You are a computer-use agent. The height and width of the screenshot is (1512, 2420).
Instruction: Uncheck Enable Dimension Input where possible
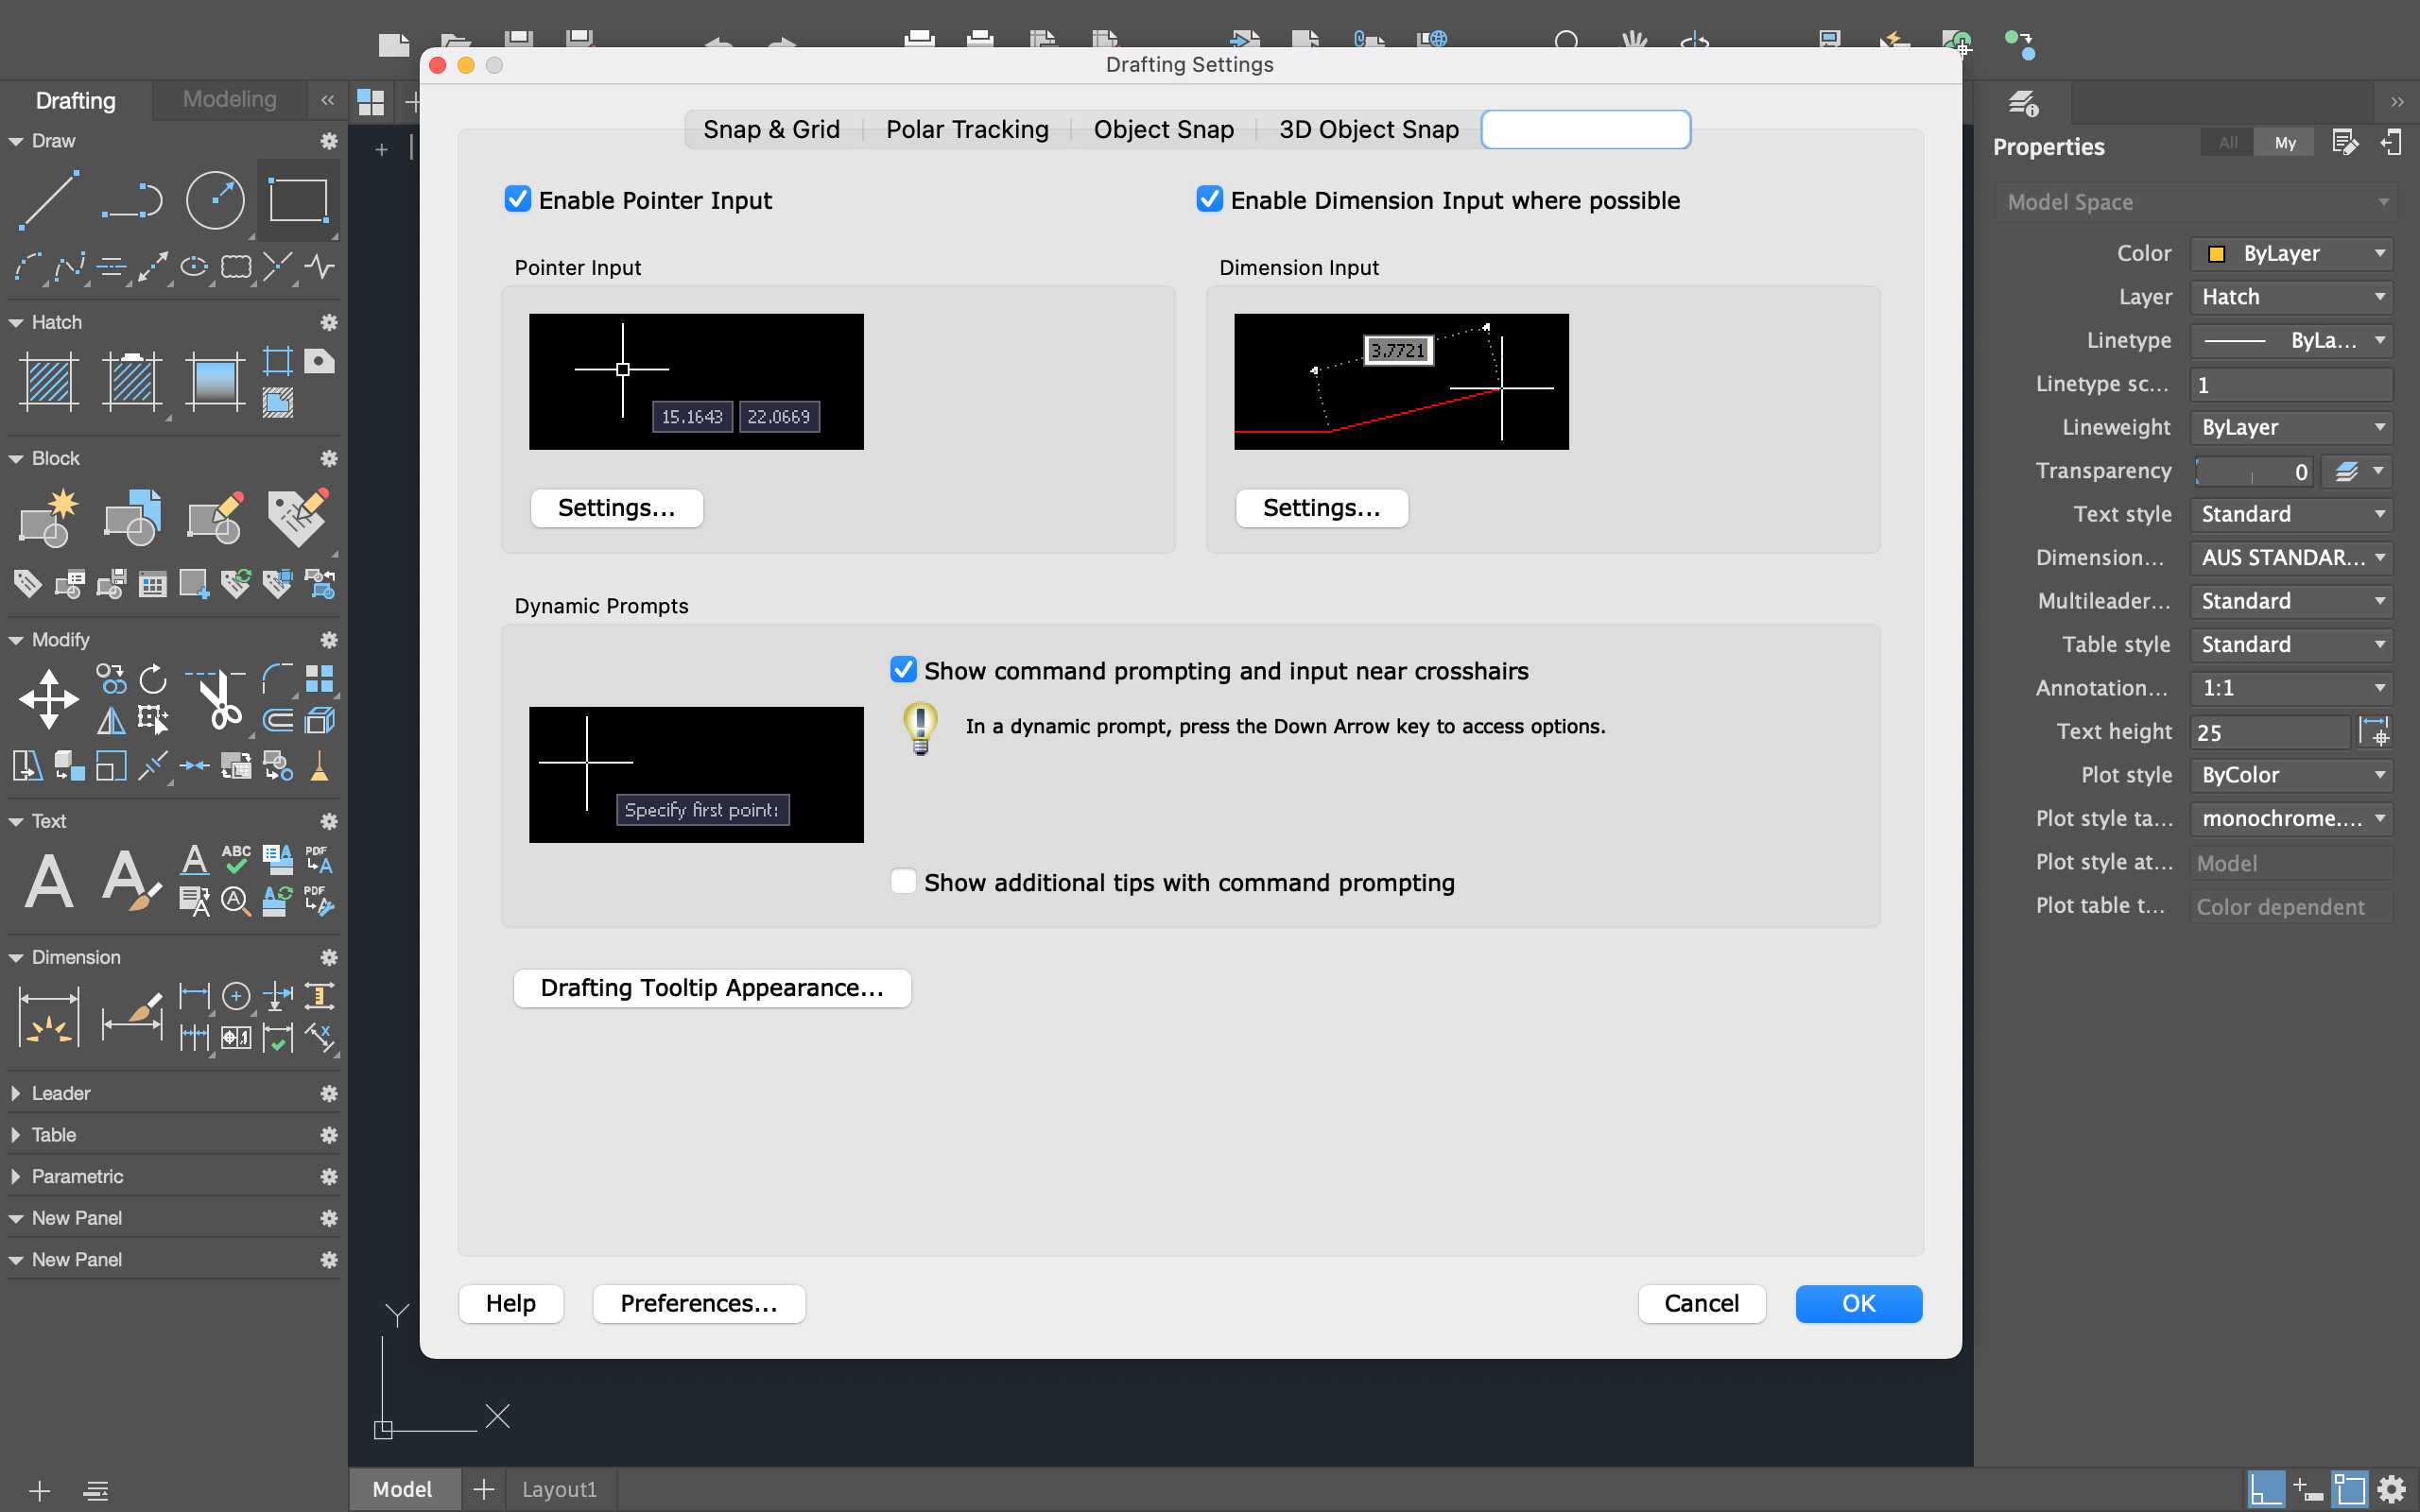pos(1209,199)
